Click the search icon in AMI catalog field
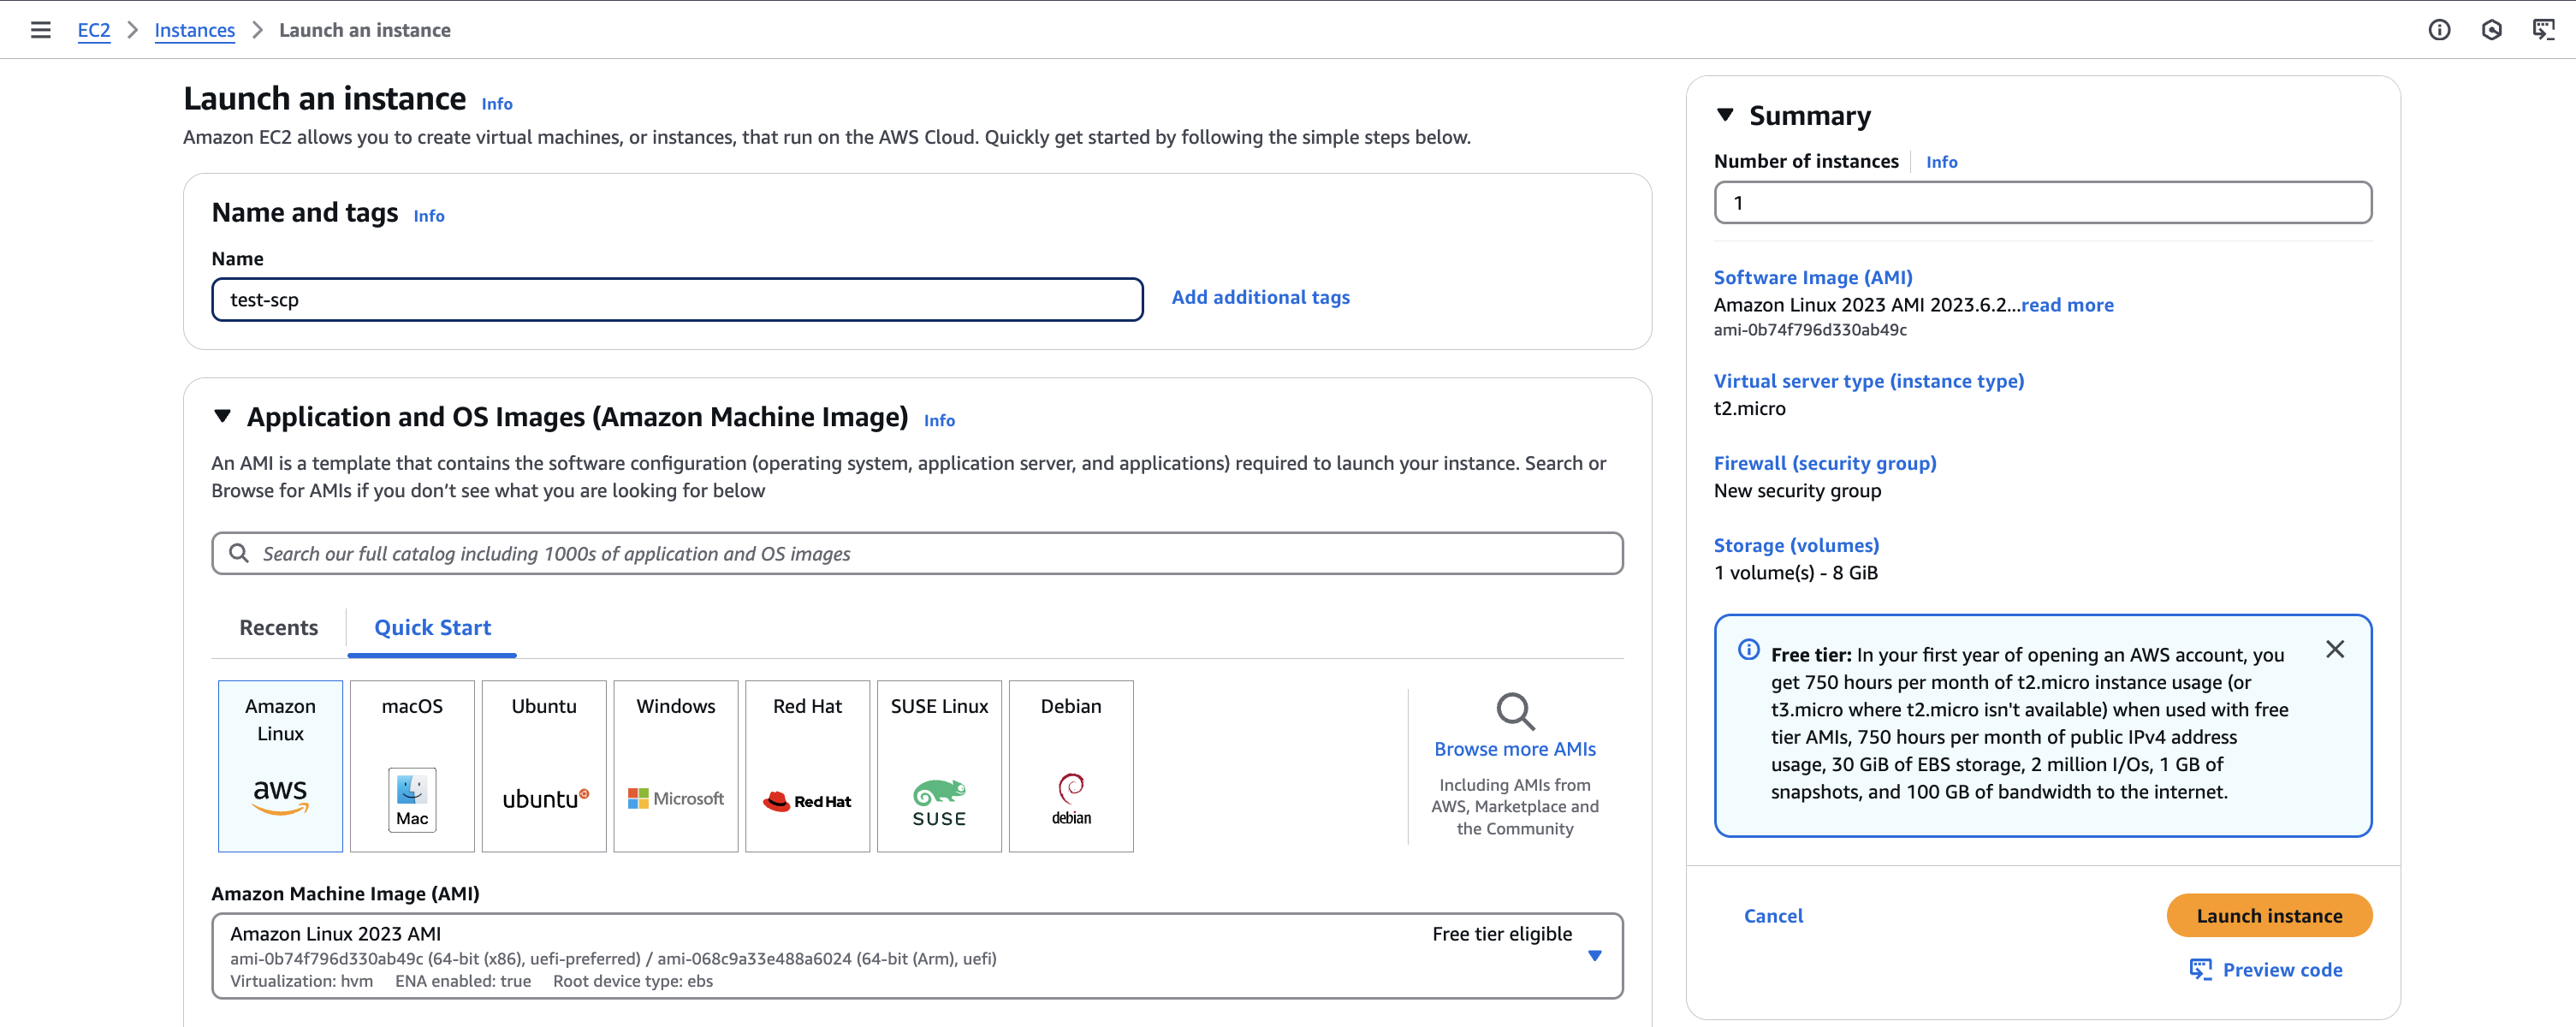This screenshot has height=1027, width=2576. [239, 553]
